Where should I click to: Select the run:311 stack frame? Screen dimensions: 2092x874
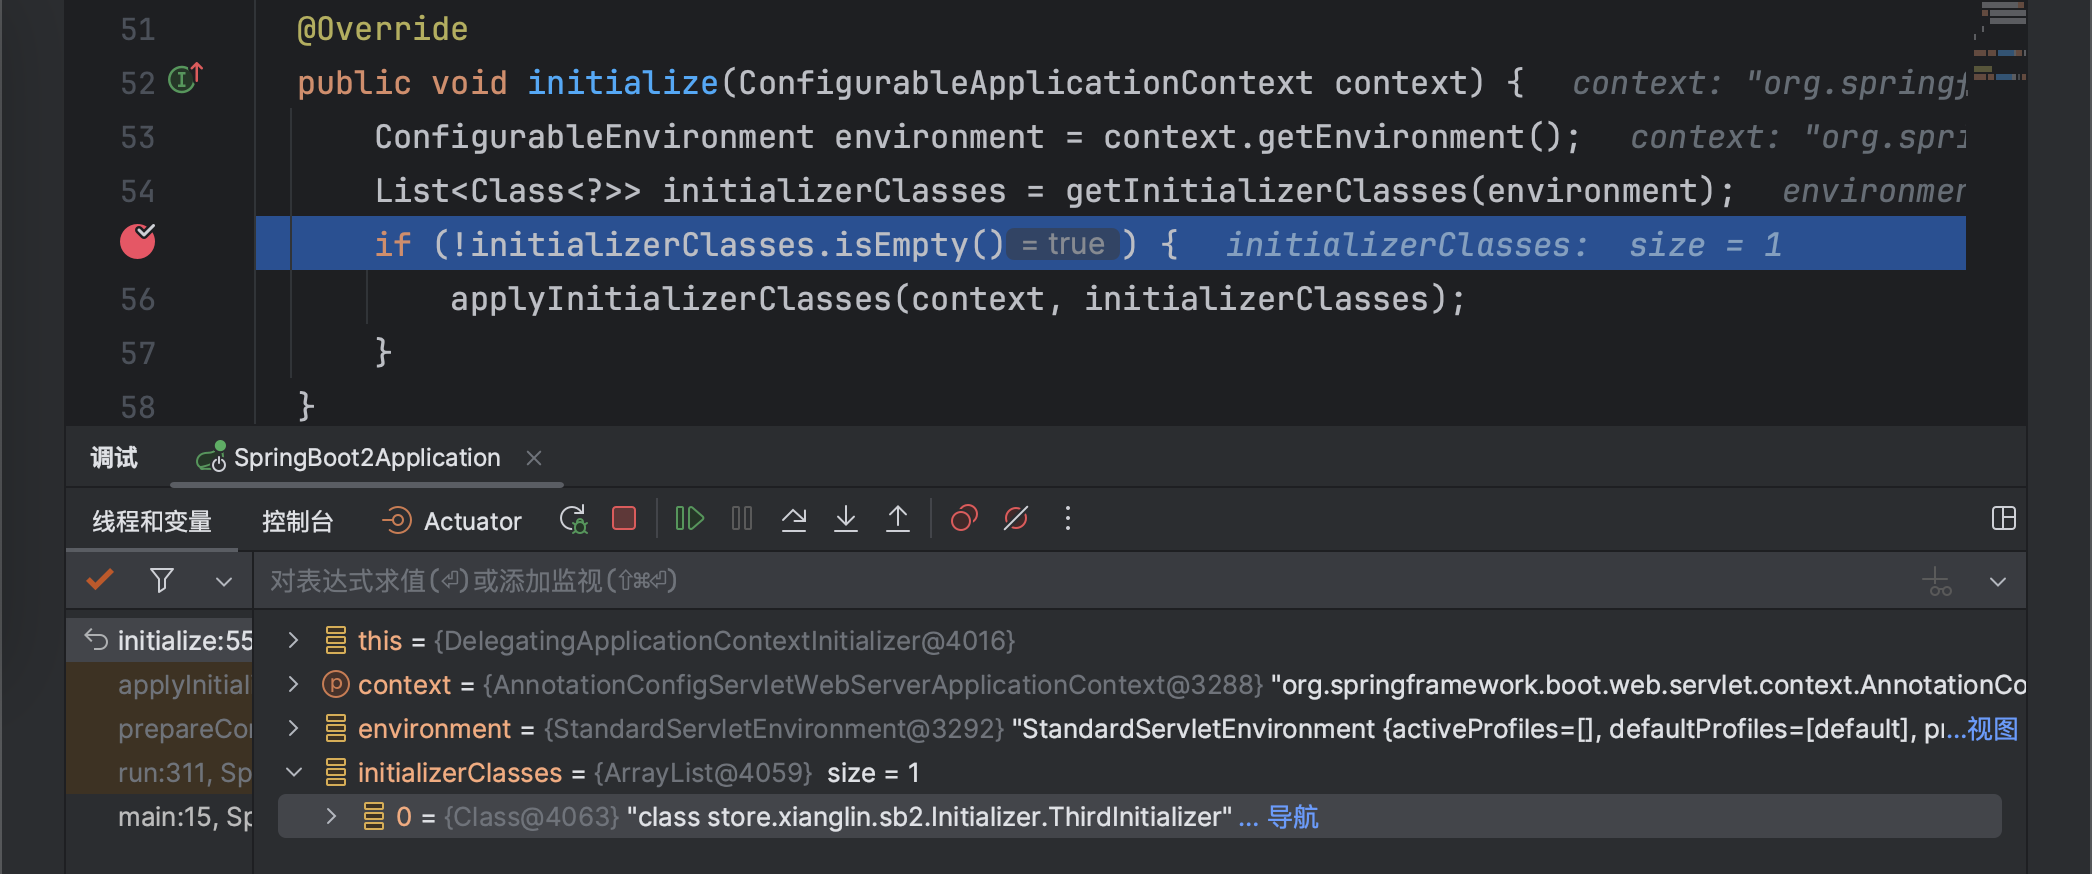point(160,772)
